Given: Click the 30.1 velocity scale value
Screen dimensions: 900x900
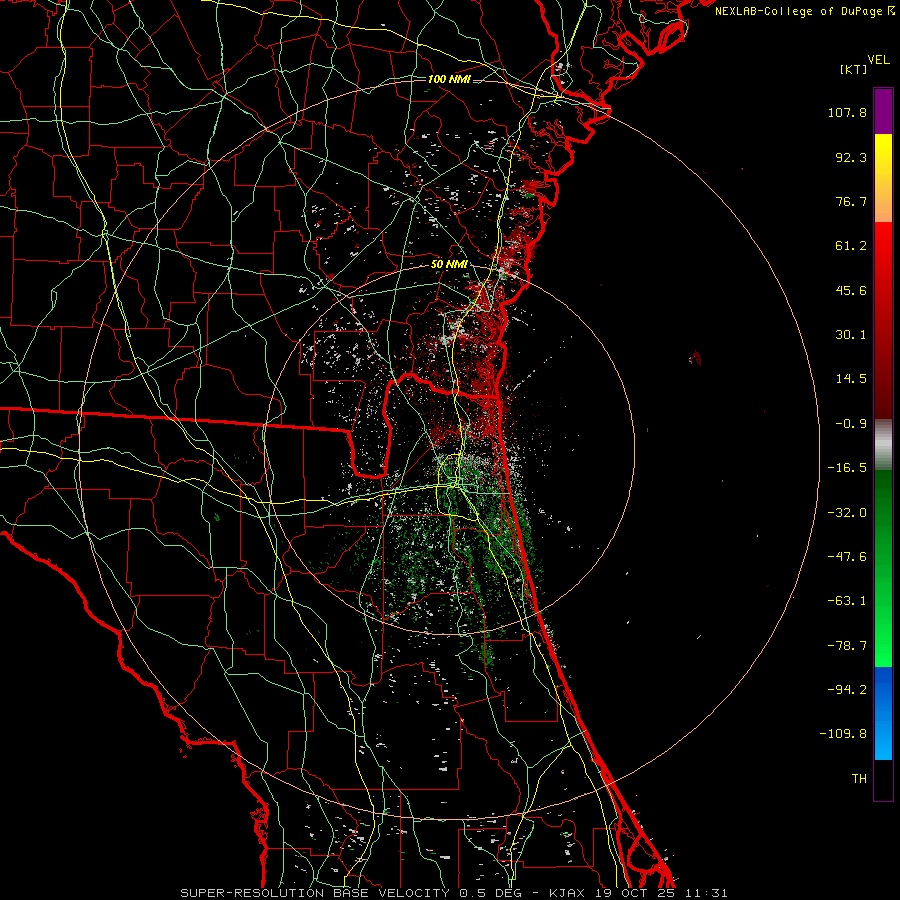Looking at the screenshot, I should pos(851,335).
